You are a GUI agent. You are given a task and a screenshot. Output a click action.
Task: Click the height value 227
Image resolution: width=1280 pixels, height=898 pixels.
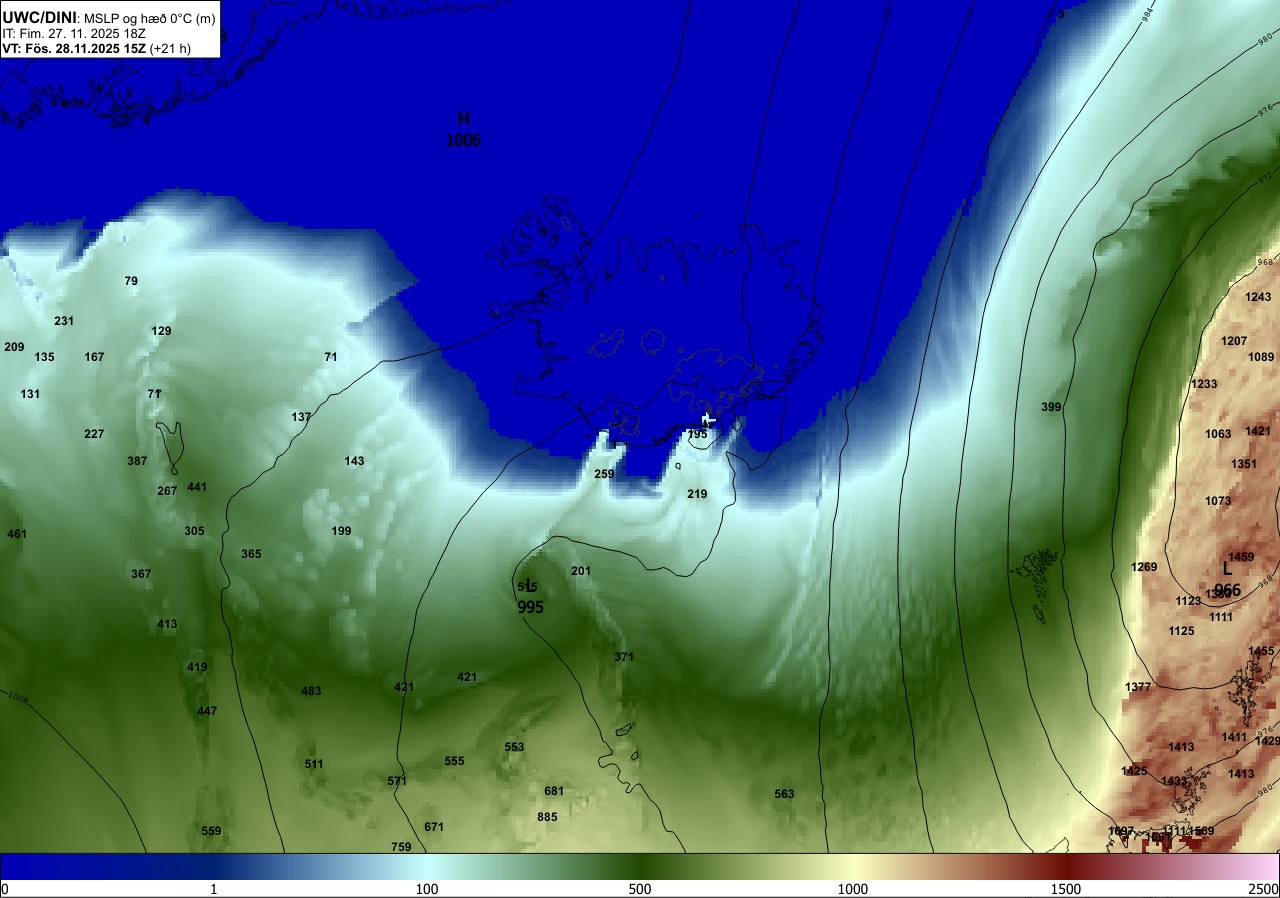click(x=94, y=434)
